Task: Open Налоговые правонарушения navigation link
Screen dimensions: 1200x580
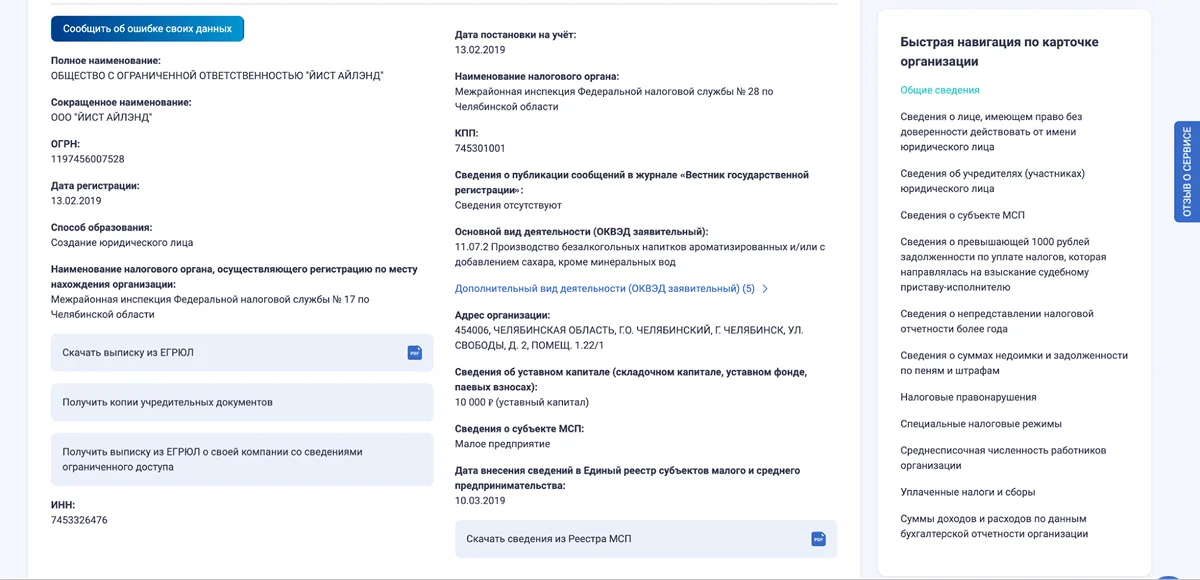Action: coord(968,397)
